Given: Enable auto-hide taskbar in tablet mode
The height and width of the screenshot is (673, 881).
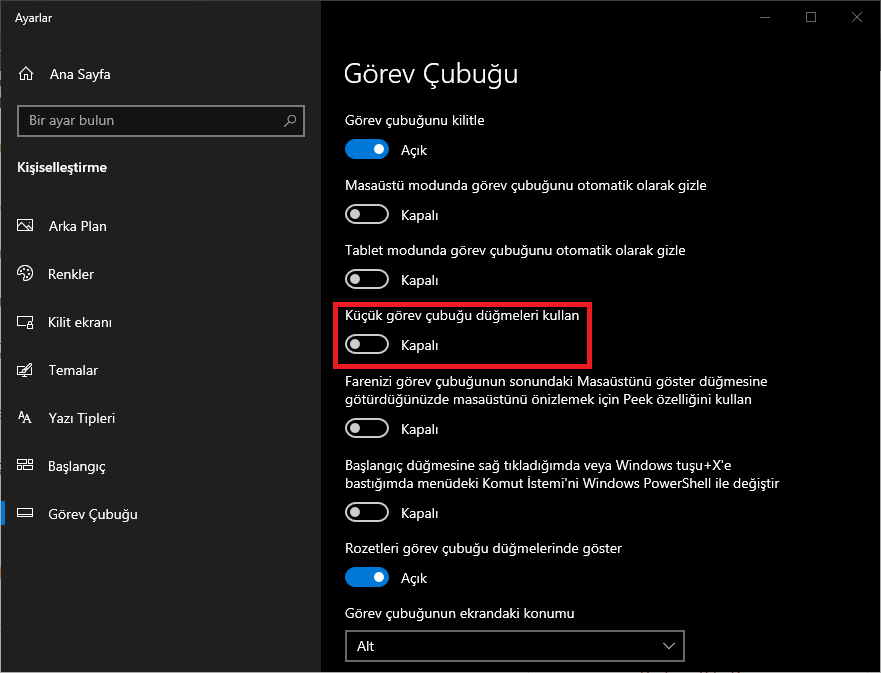Looking at the screenshot, I should coord(367,279).
